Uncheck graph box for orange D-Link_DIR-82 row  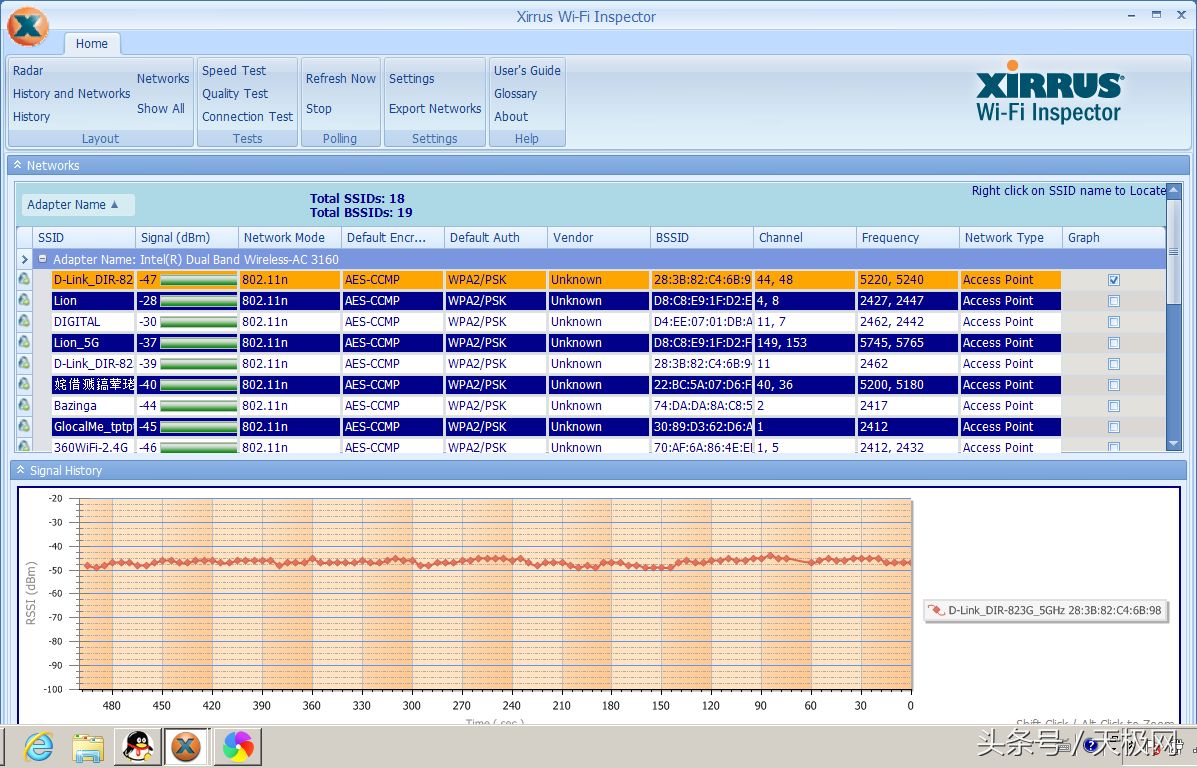click(x=1114, y=280)
